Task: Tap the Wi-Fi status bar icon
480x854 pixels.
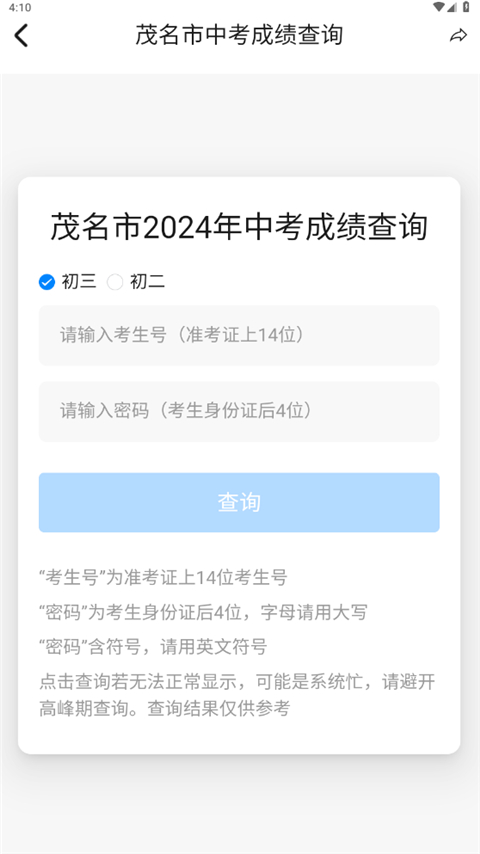Action: (x=439, y=7)
